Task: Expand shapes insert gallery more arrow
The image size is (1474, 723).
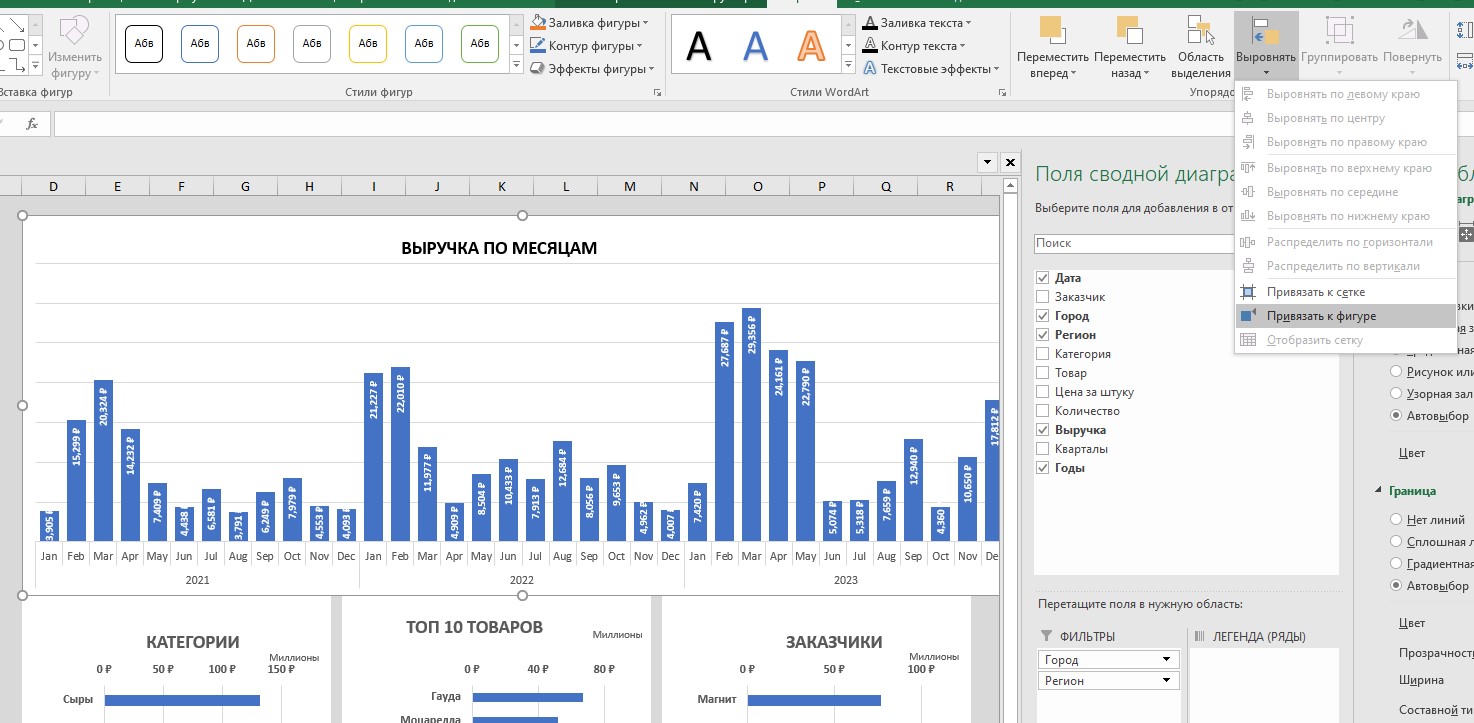Action: click(x=36, y=66)
